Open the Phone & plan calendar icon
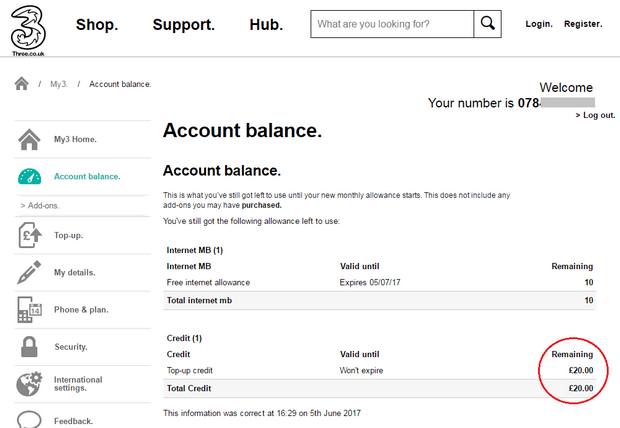This screenshot has width=620, height=428. click(30, 309)
